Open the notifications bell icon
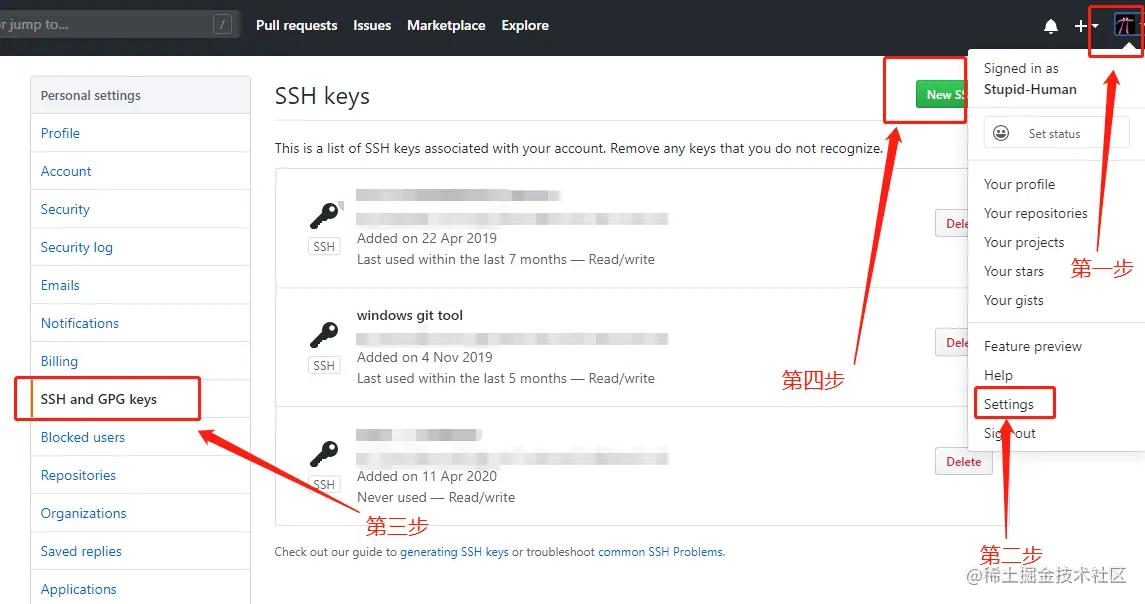 tap(1050, 26)
